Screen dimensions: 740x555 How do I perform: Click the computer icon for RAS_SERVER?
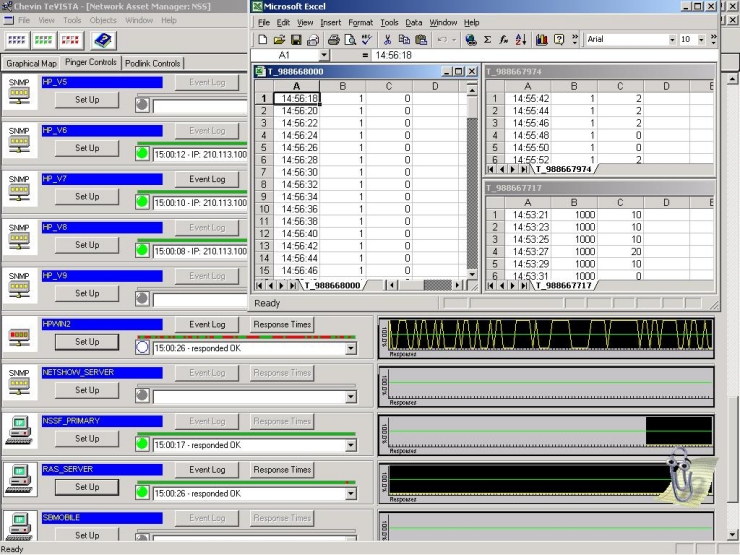[x=19, y=479]
